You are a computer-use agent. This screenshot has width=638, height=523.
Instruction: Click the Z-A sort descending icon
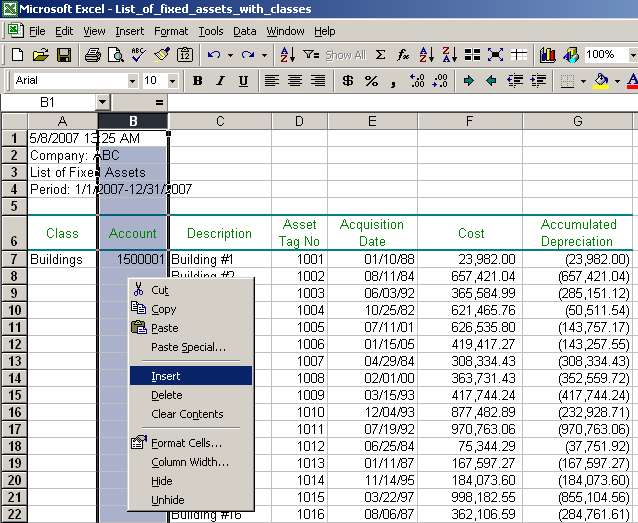pos(450,55)
